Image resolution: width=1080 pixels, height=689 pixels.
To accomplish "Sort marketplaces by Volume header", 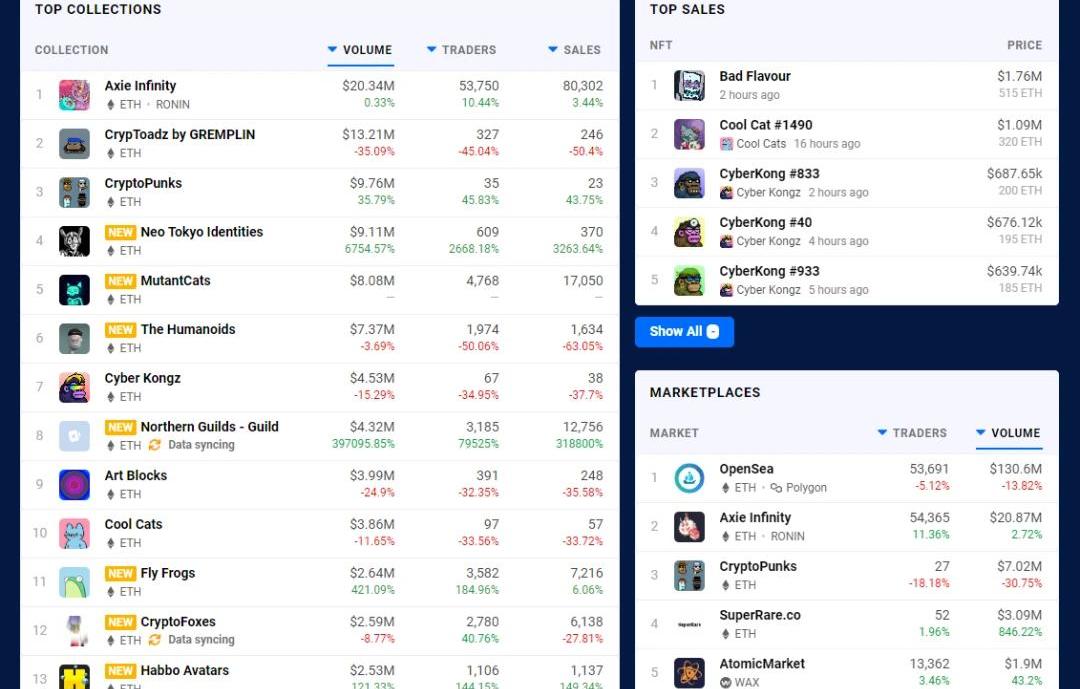I will click(x=1008, y=433).
